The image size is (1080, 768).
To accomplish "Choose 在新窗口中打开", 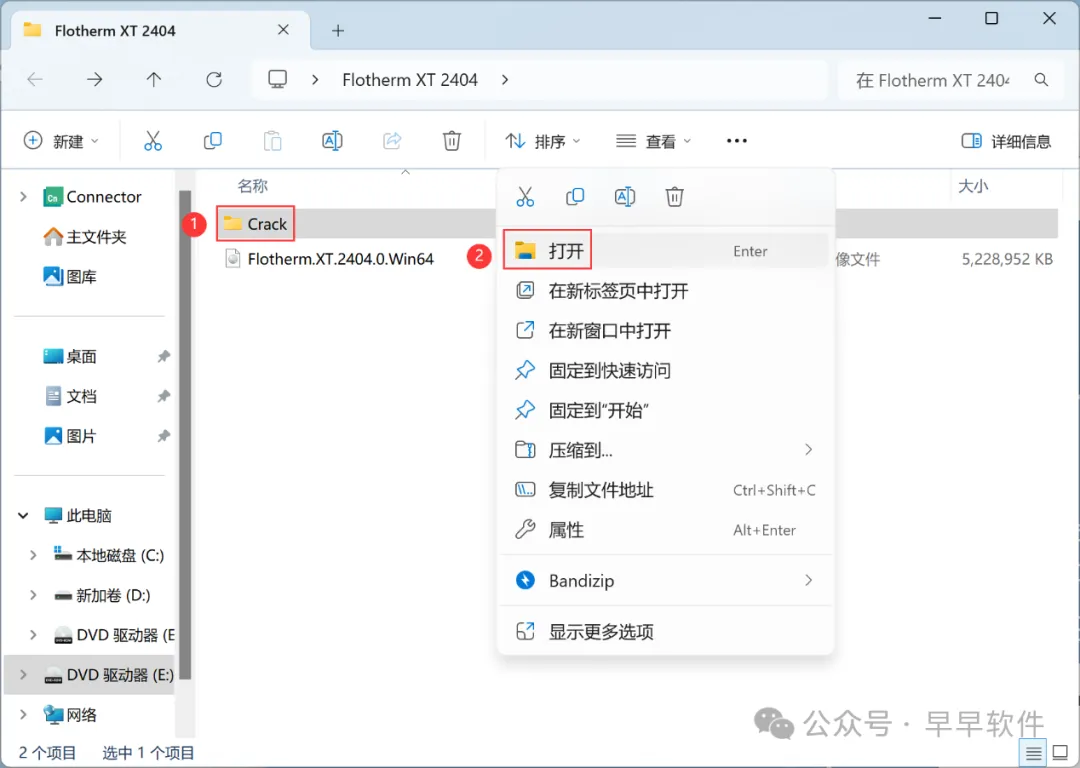I will (665, 331).
